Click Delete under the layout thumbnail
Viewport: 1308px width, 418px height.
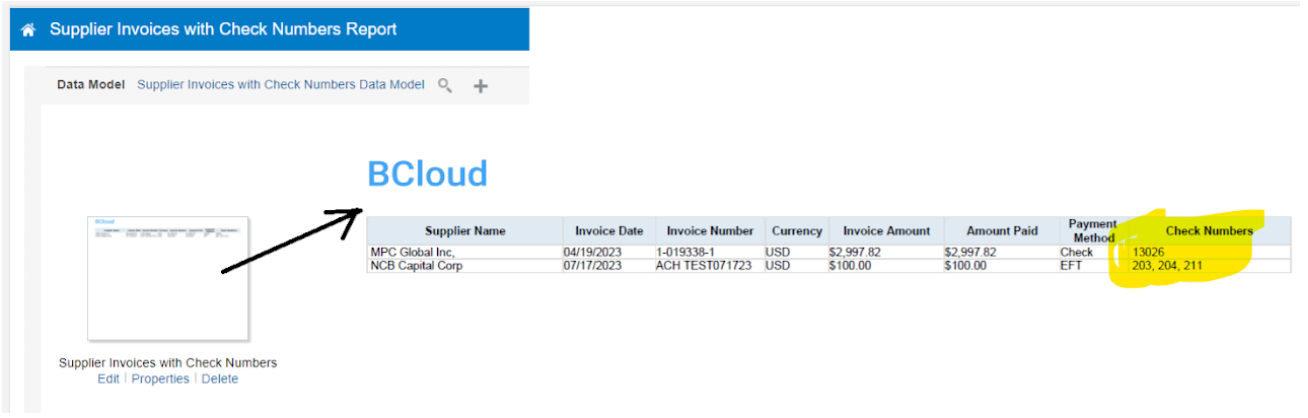[220, 379]
